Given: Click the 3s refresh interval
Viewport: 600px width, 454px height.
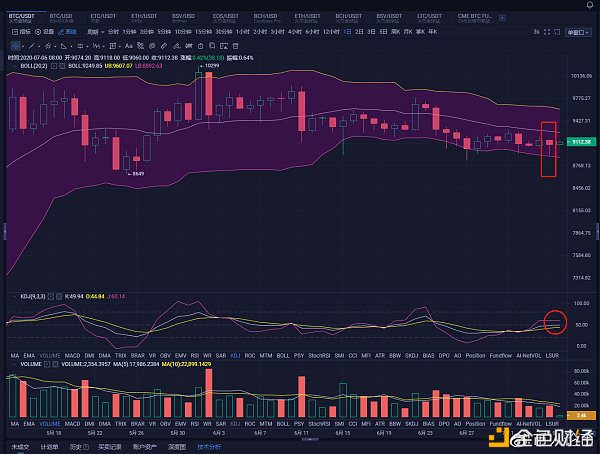Looking at the screenshot, I should (x=536, y=32).
